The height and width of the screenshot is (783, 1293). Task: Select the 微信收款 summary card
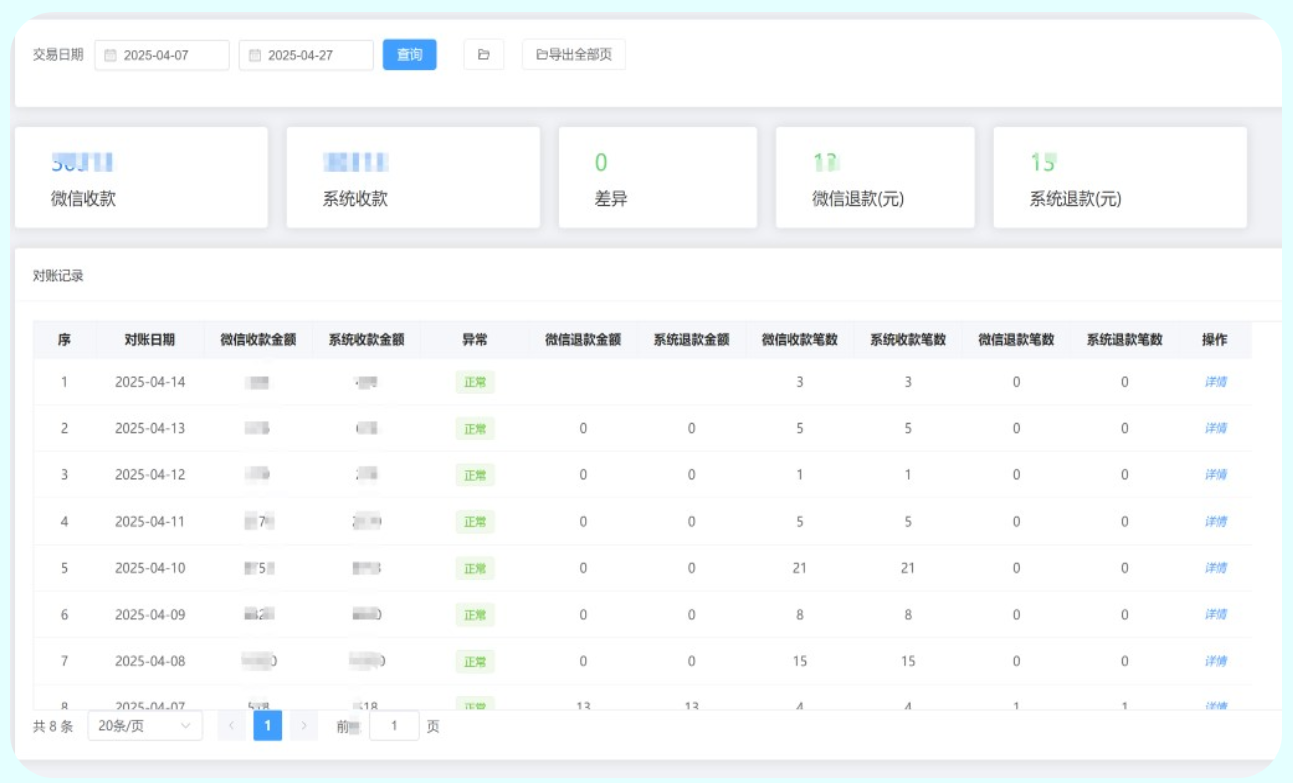tap(140, 176)
